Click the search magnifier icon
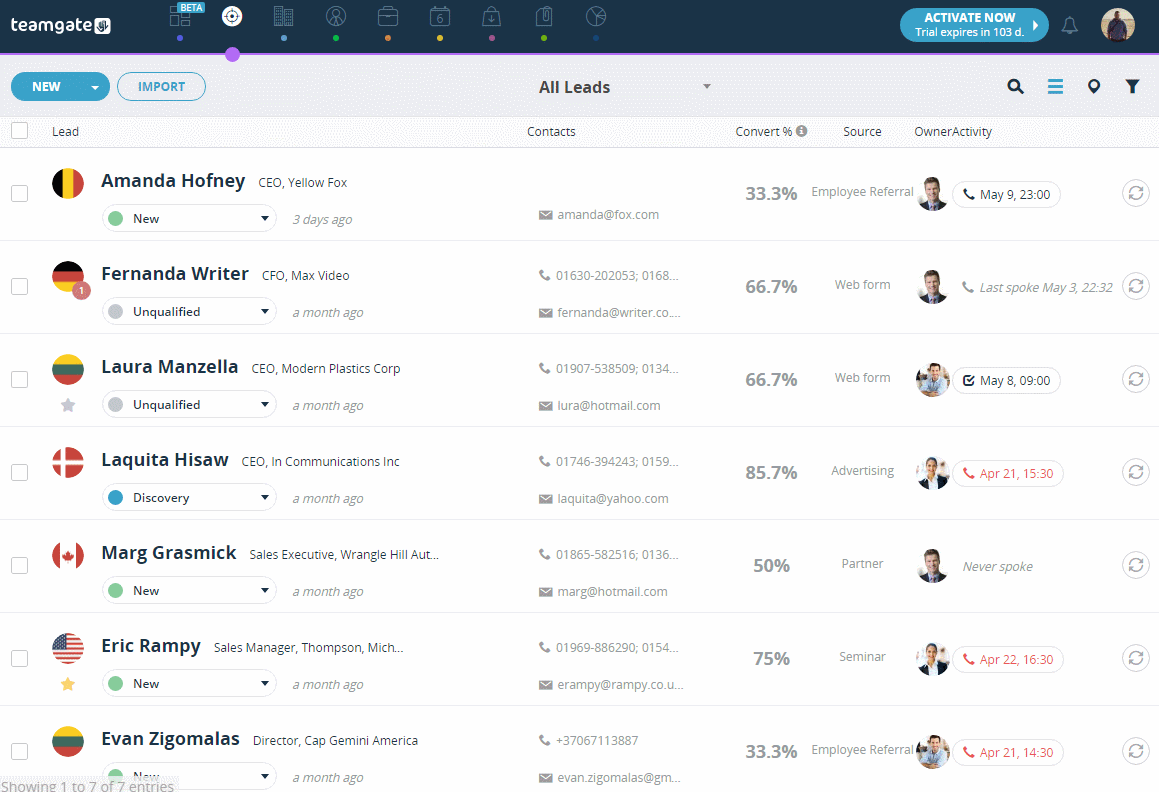This screenshot has width=1159, height=792. point(1016,87)
